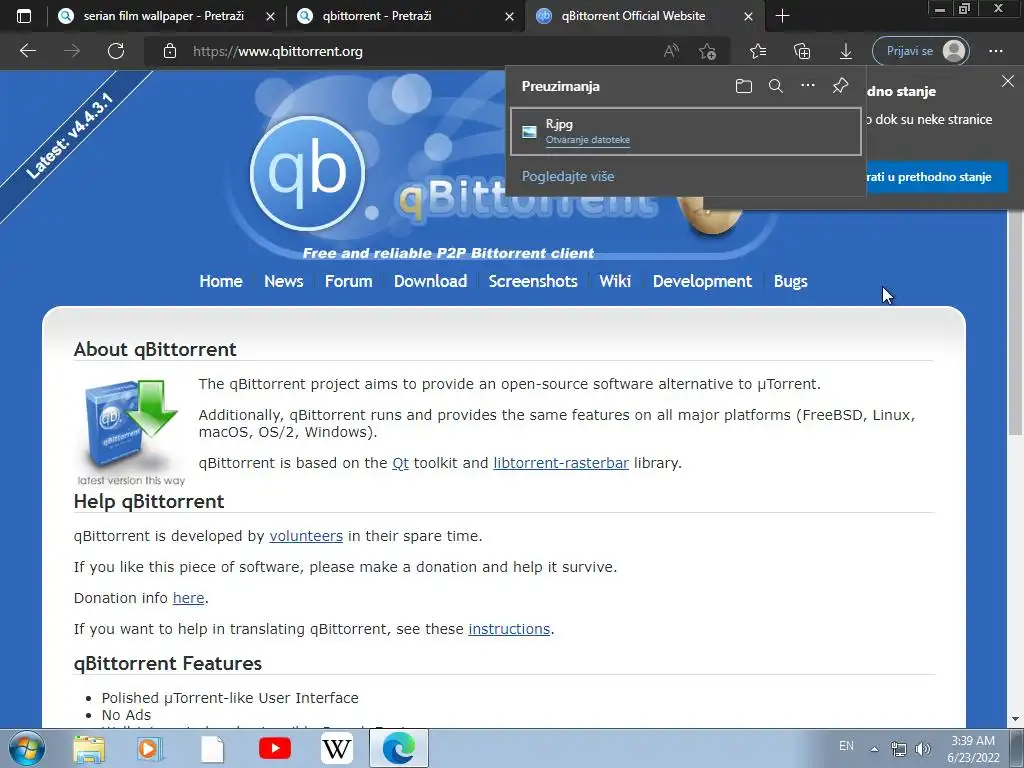Reload the page with refresh icon
1024x768 pixels.
pos(116,51)
